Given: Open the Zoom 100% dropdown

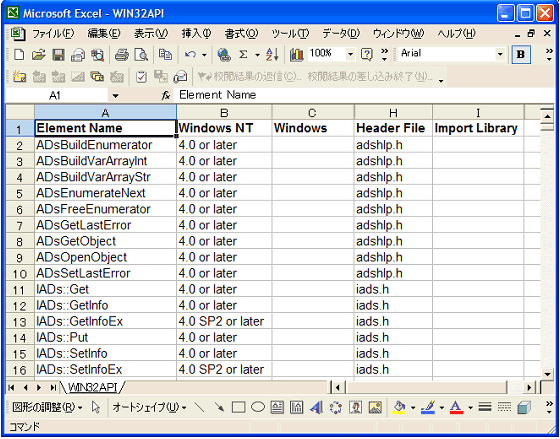Looking at the screenshot, I should pyautogui.click(x=350, y=55).
